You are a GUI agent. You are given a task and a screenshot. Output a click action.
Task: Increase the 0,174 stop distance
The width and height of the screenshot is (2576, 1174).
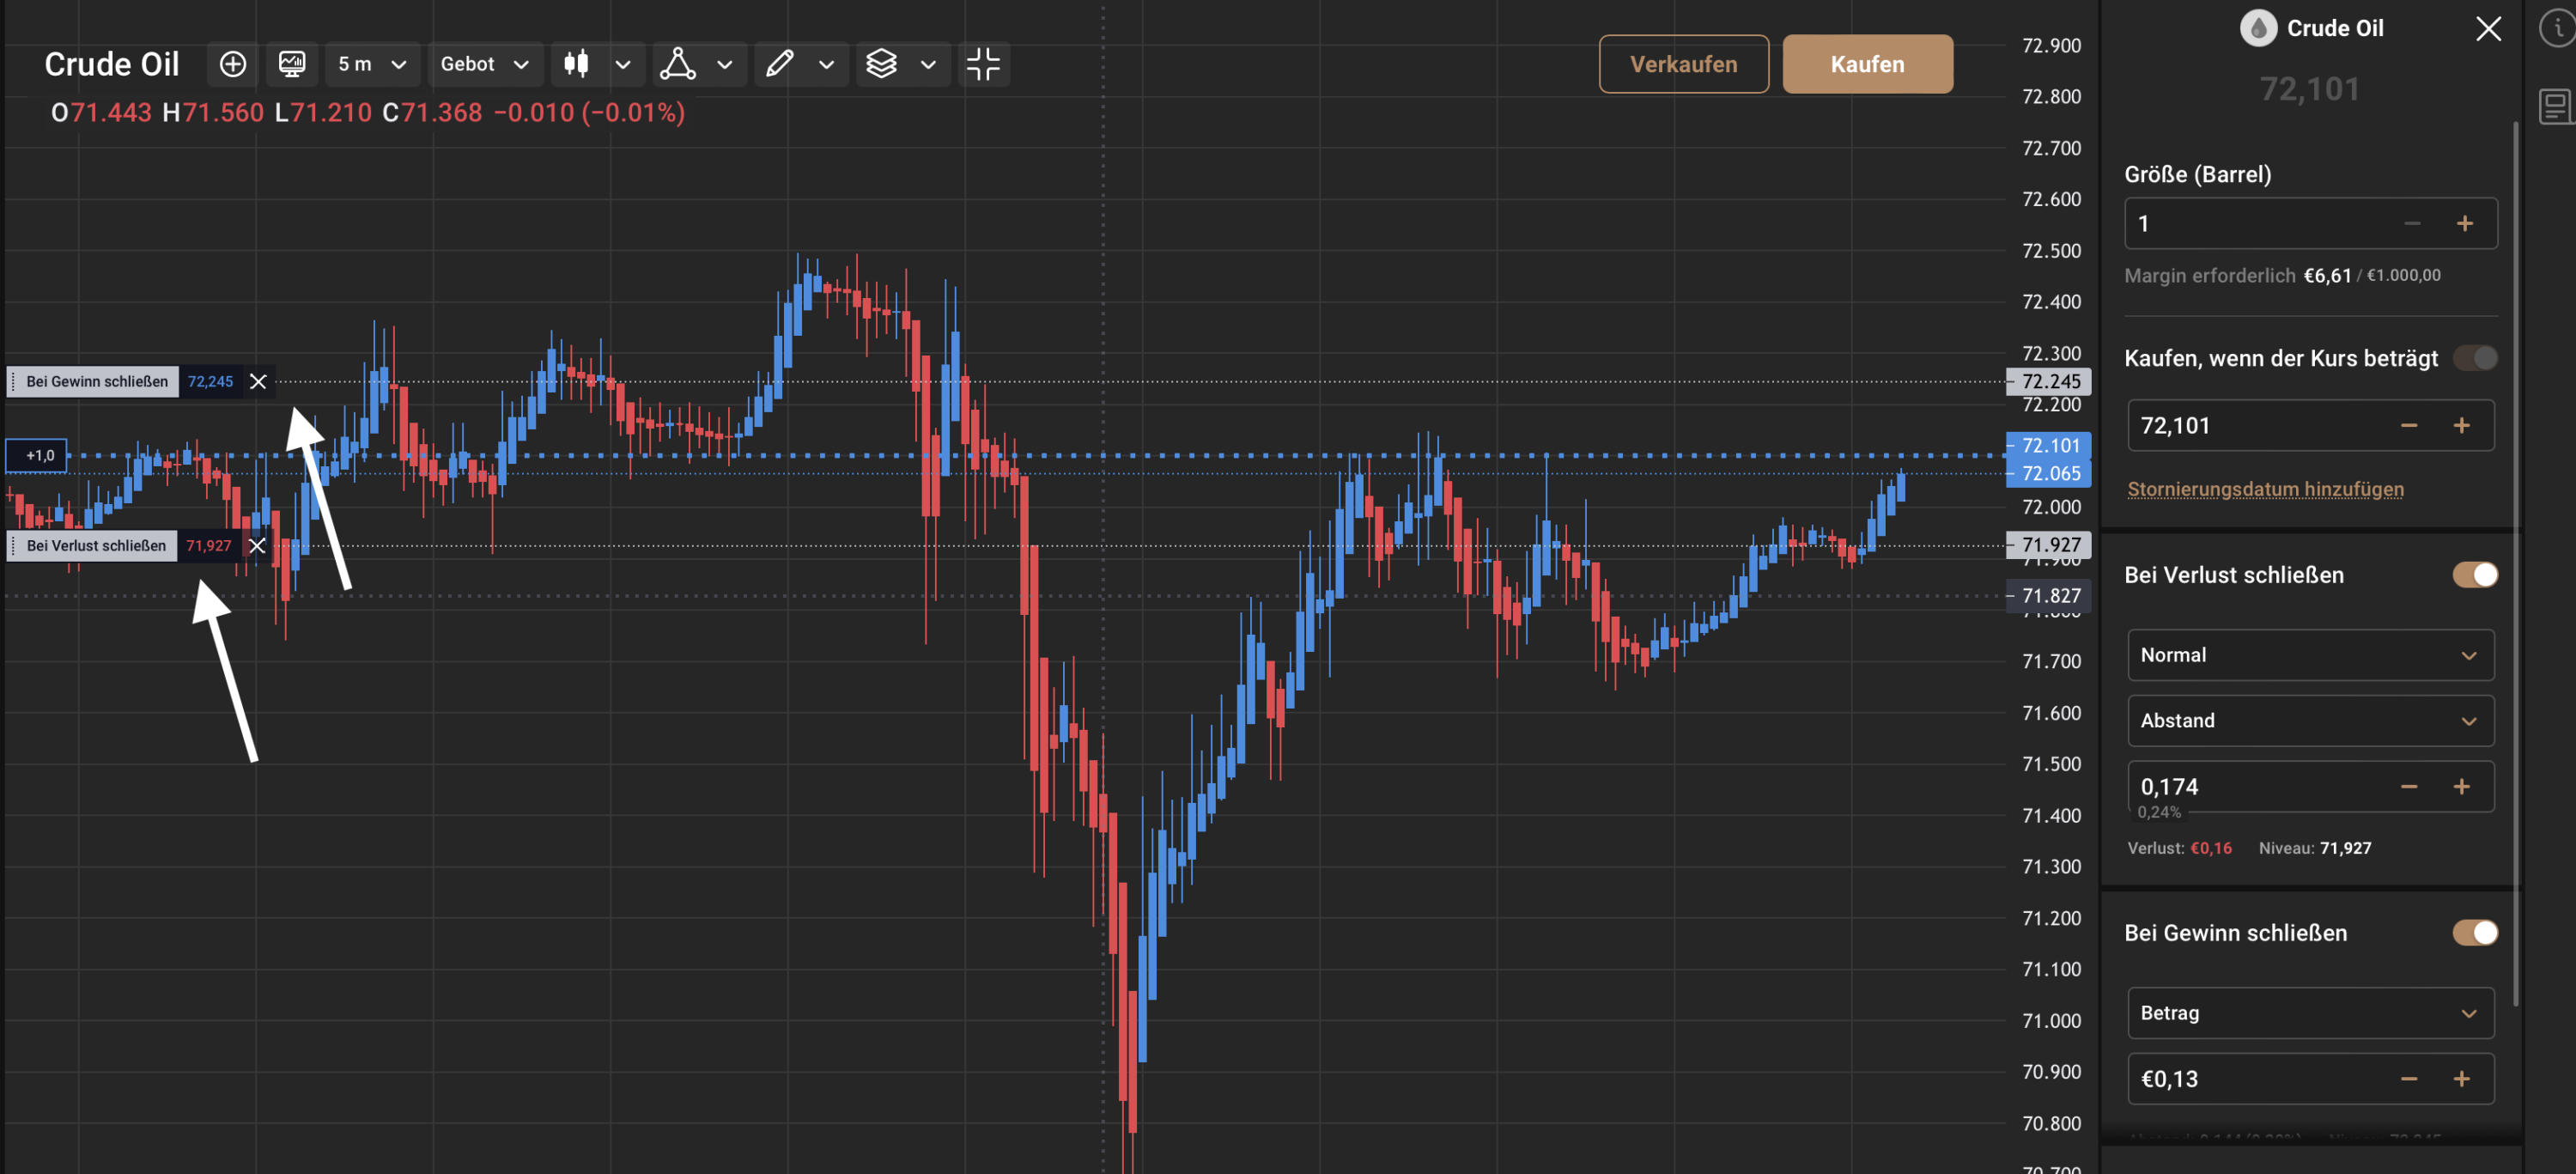pos(2462,787)
